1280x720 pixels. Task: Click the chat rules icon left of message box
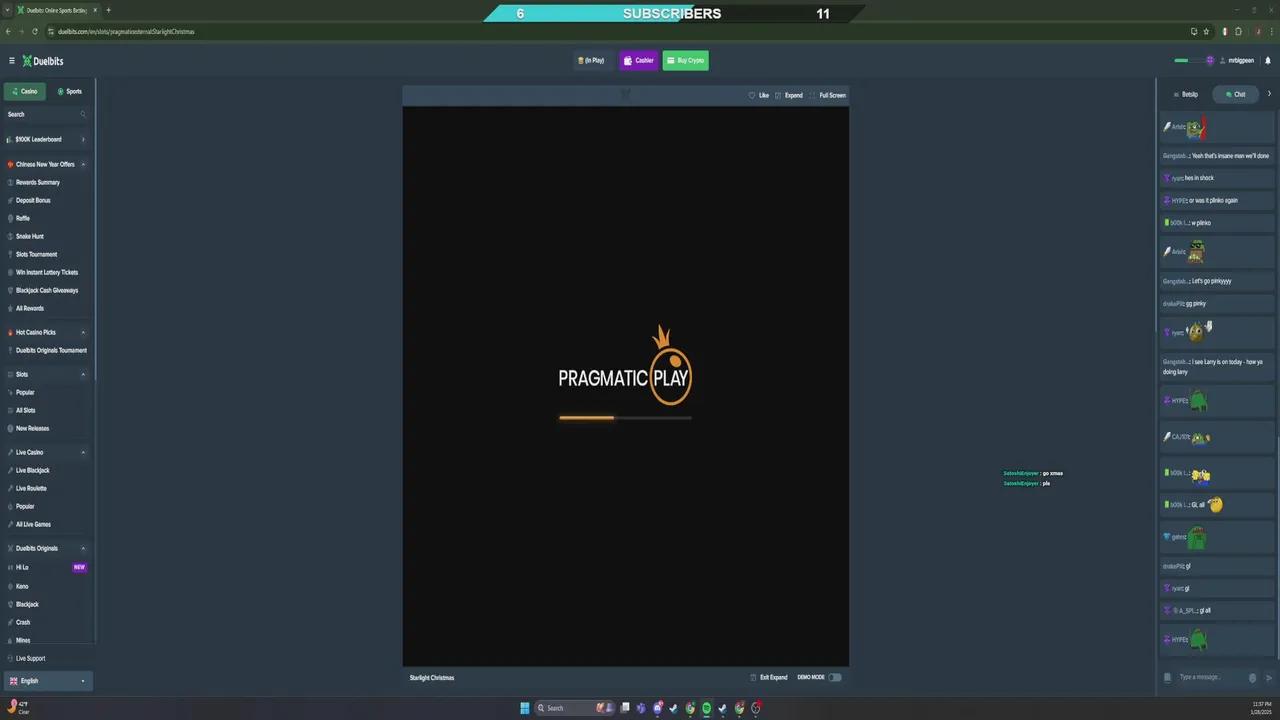[x=1167, y=678]
